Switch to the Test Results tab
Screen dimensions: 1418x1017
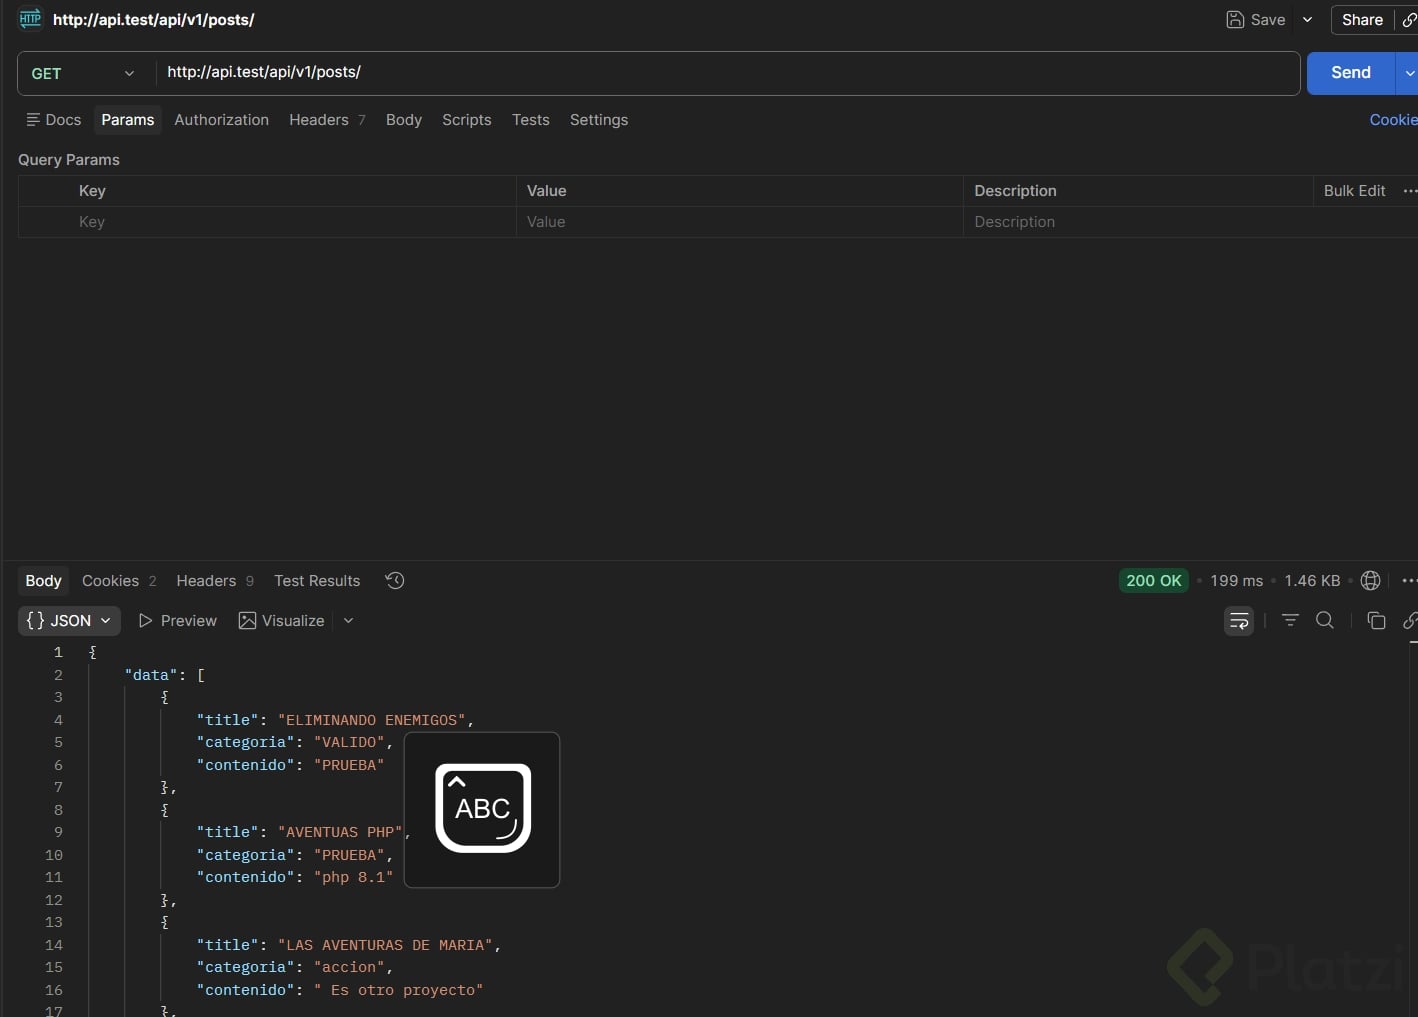coord(317,581)
